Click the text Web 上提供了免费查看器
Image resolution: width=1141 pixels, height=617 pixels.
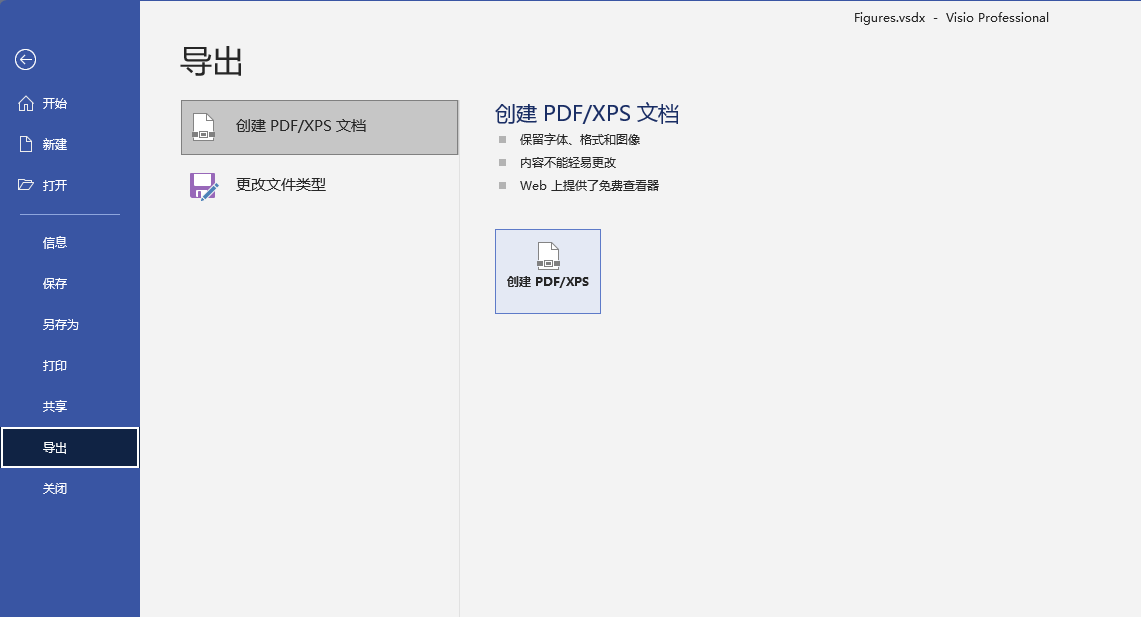(589, 186)
